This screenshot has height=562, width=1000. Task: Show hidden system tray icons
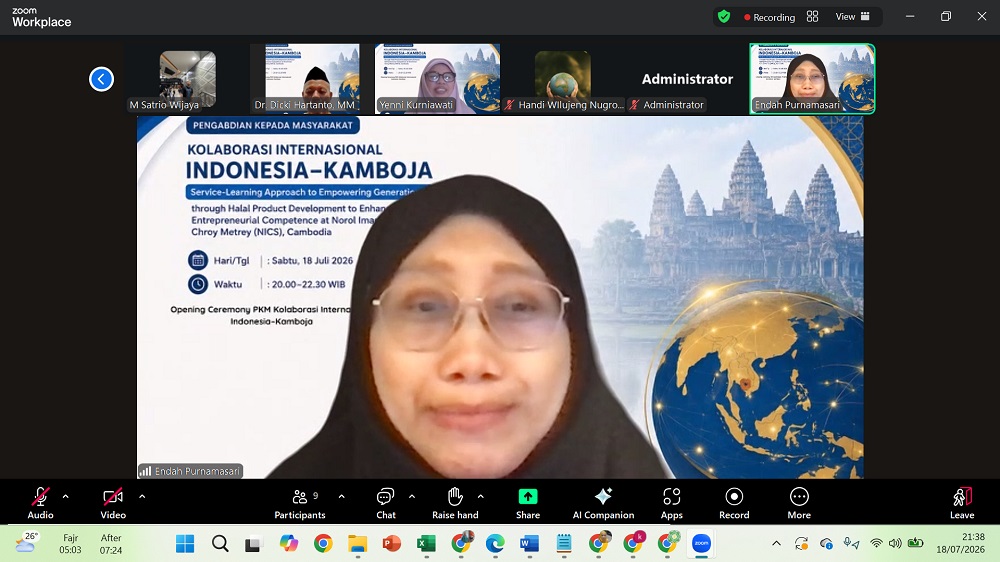pyautogui.click(x=776, y=544)
